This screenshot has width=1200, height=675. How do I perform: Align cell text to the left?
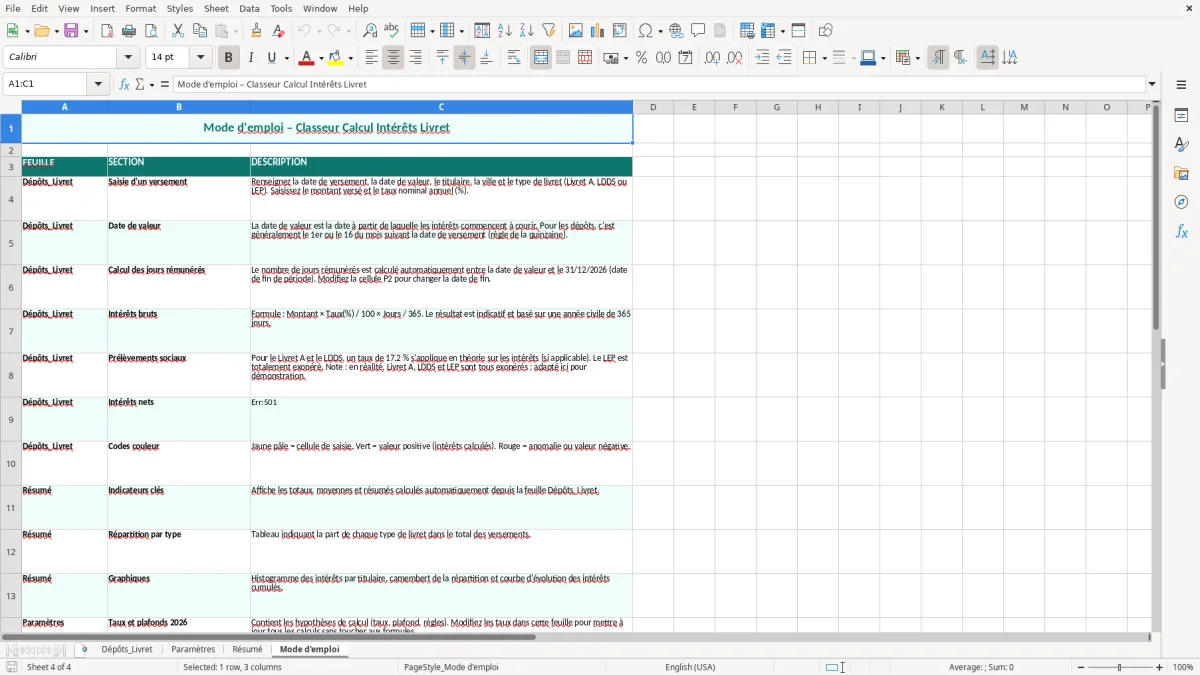click(x=372, y=58)
